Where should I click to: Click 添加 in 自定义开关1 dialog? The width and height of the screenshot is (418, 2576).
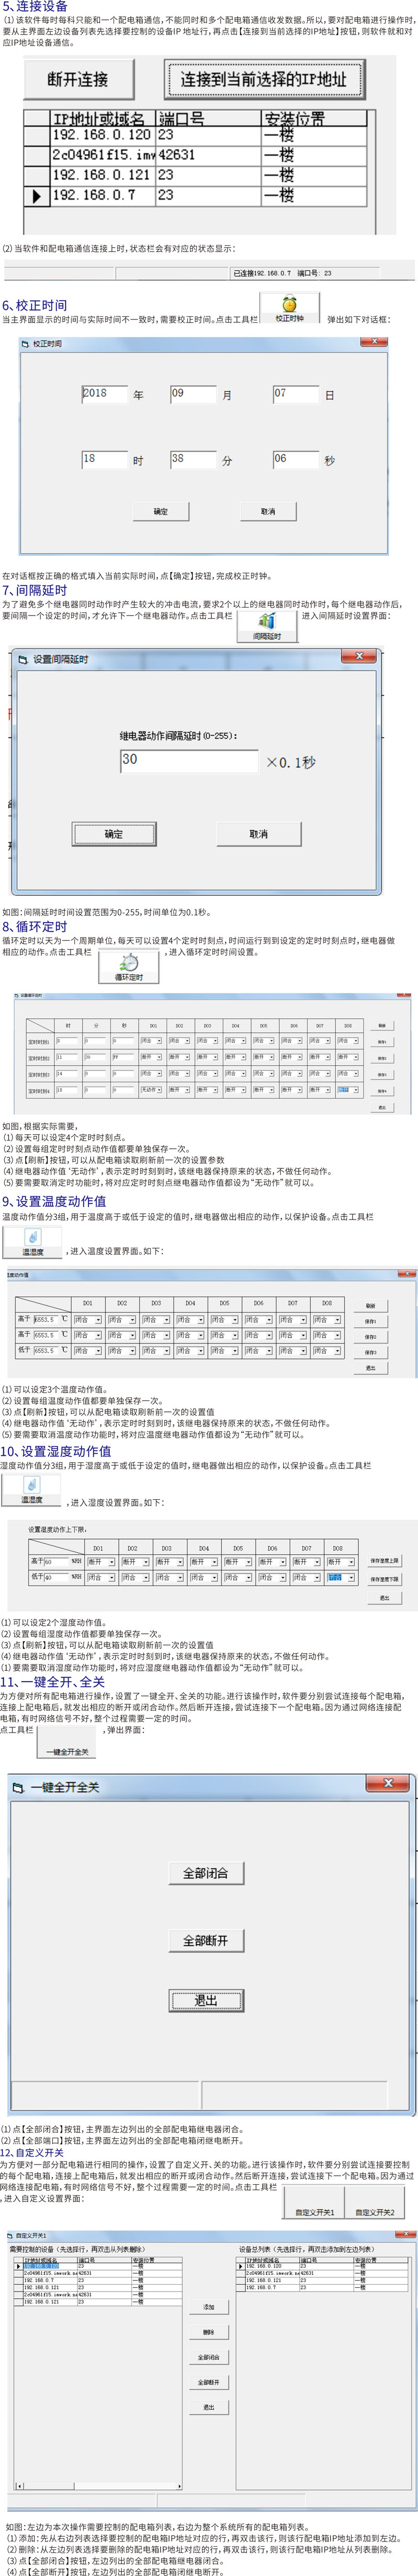(x=208, y=2307)
